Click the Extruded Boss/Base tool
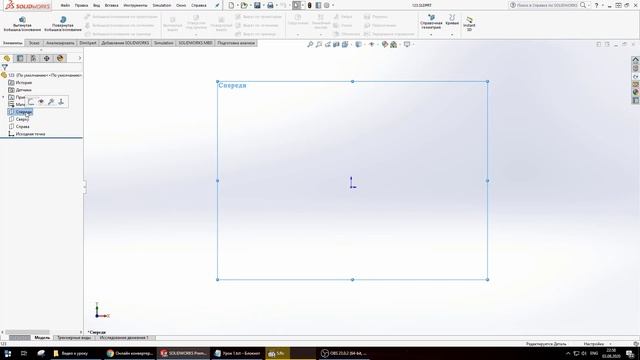Viewport: 640px width, 360px height. tap(22, 24)
